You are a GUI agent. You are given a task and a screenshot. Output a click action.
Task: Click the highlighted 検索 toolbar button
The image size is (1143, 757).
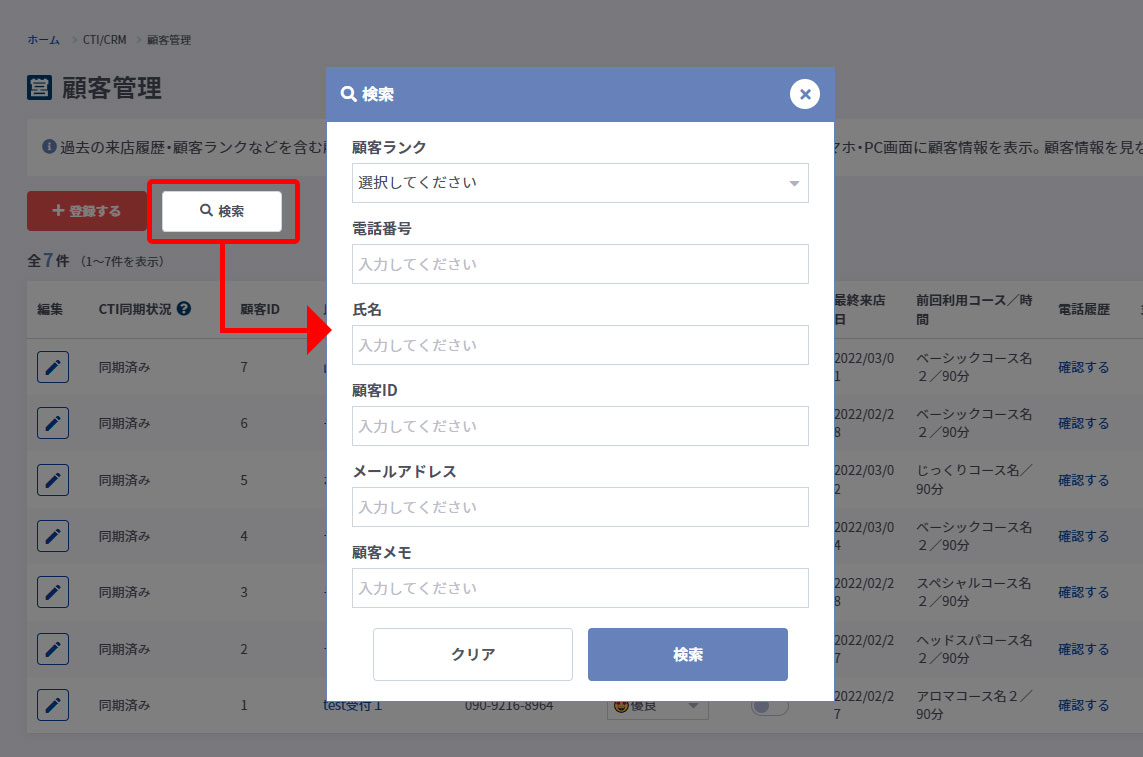pos(222,211)
